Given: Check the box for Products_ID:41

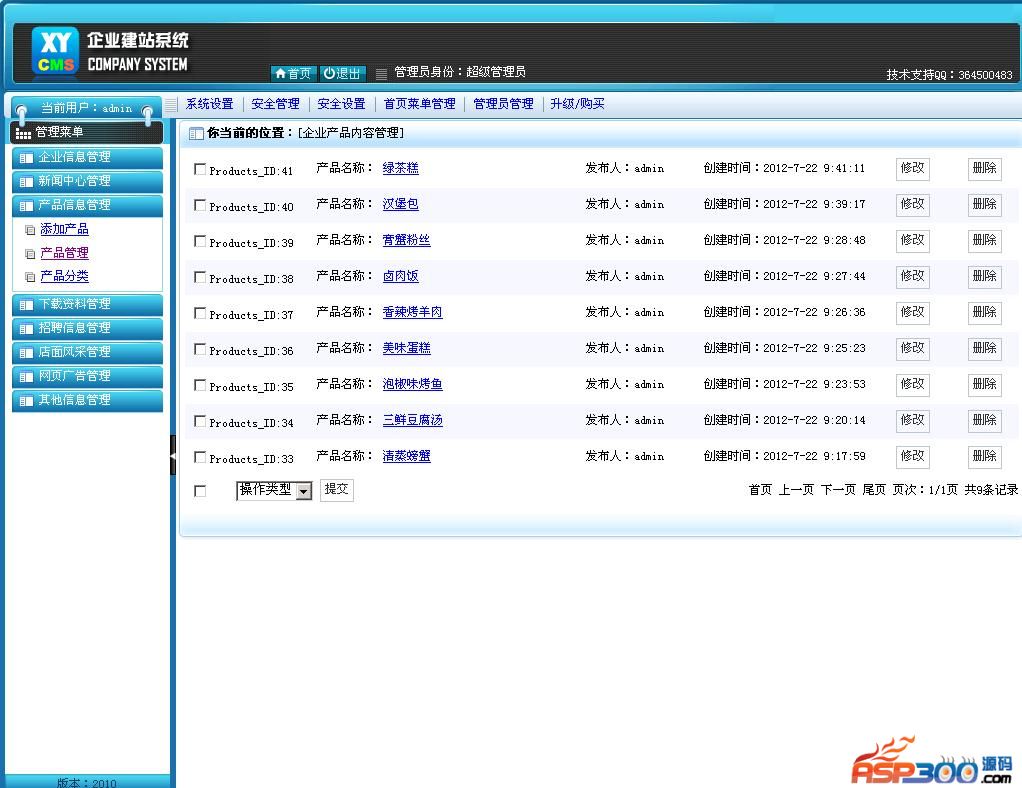Looking at the screenshot, I should 200,169.
